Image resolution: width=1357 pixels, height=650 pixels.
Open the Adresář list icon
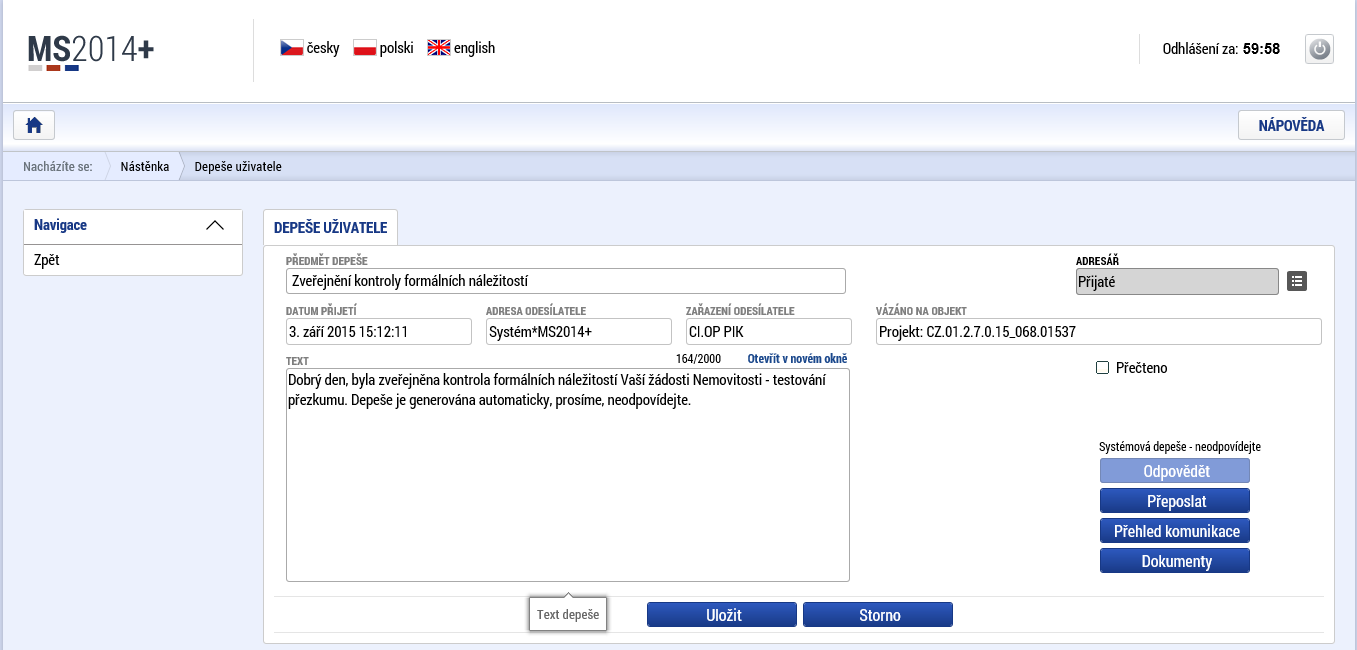(1297, 282)
